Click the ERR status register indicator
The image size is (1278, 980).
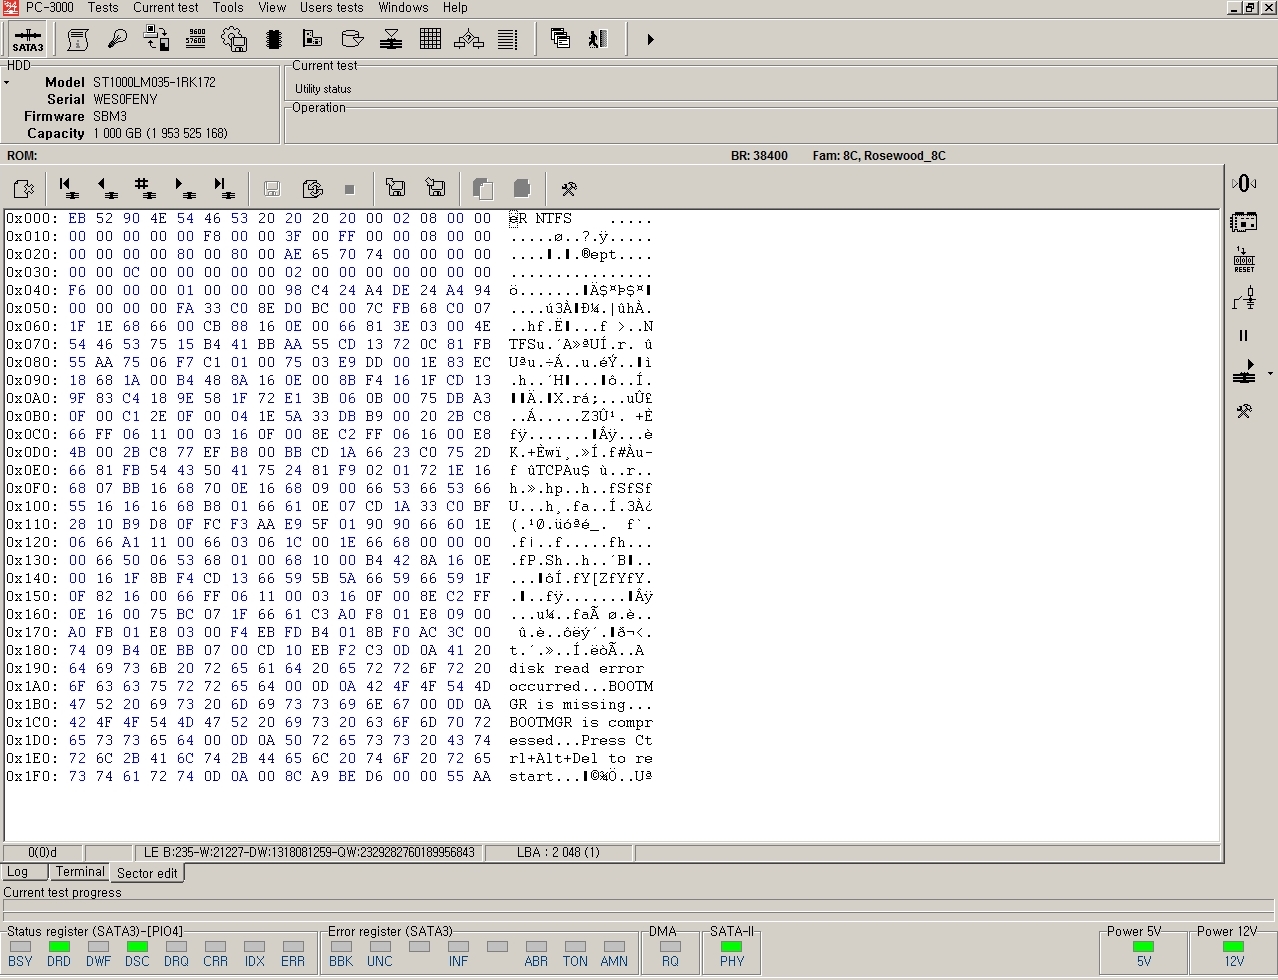293,946
